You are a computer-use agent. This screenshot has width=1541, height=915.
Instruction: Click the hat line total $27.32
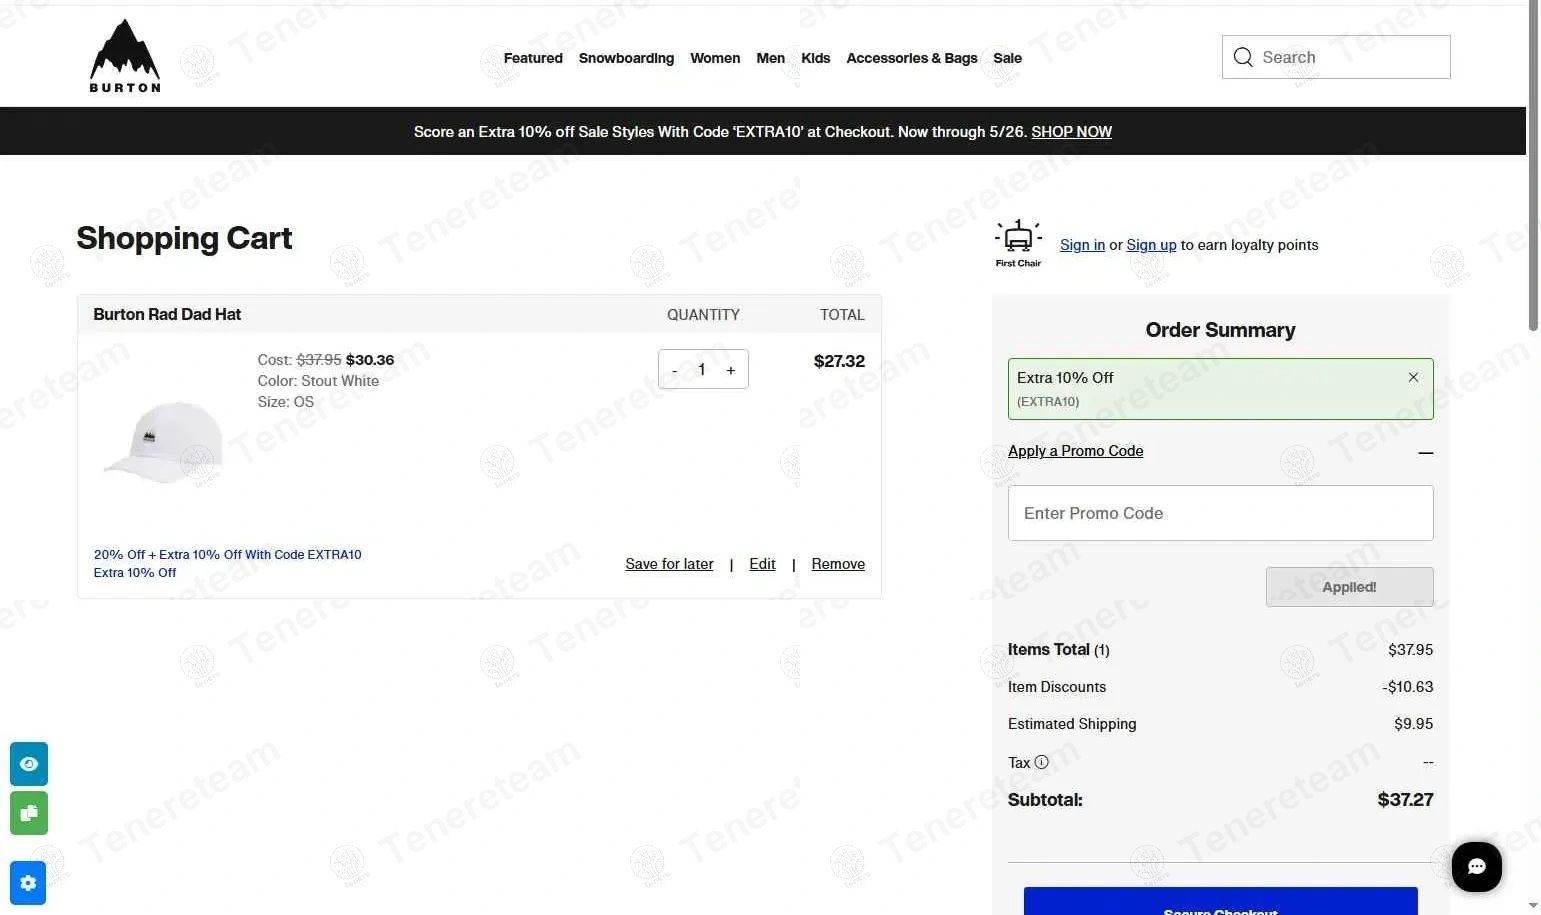click(x=839, y=361)
